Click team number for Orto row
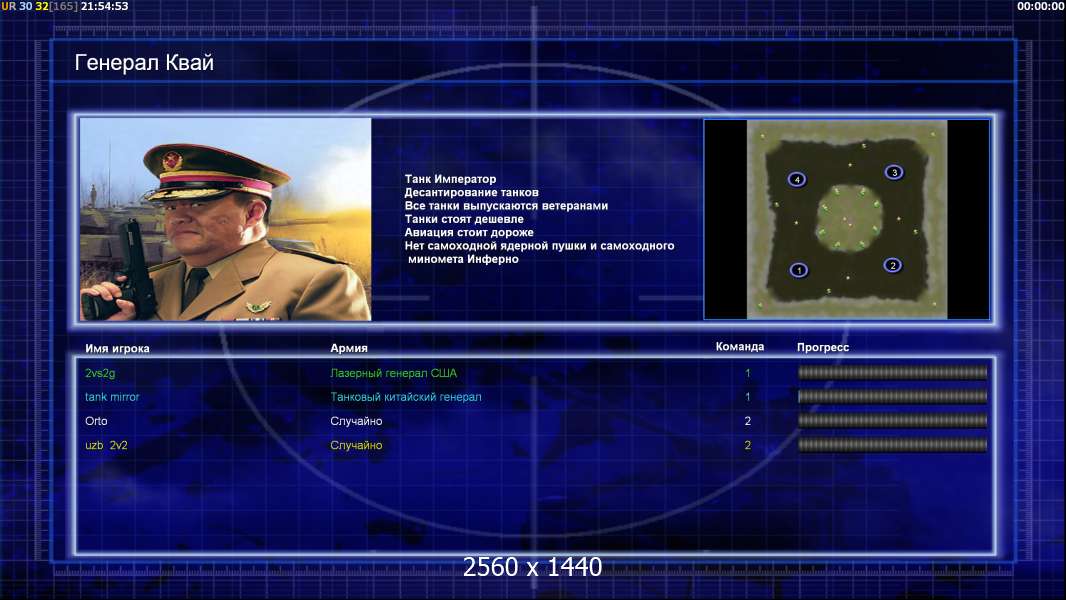Viewport: 1066px width, 600px height. coord(747,421)
